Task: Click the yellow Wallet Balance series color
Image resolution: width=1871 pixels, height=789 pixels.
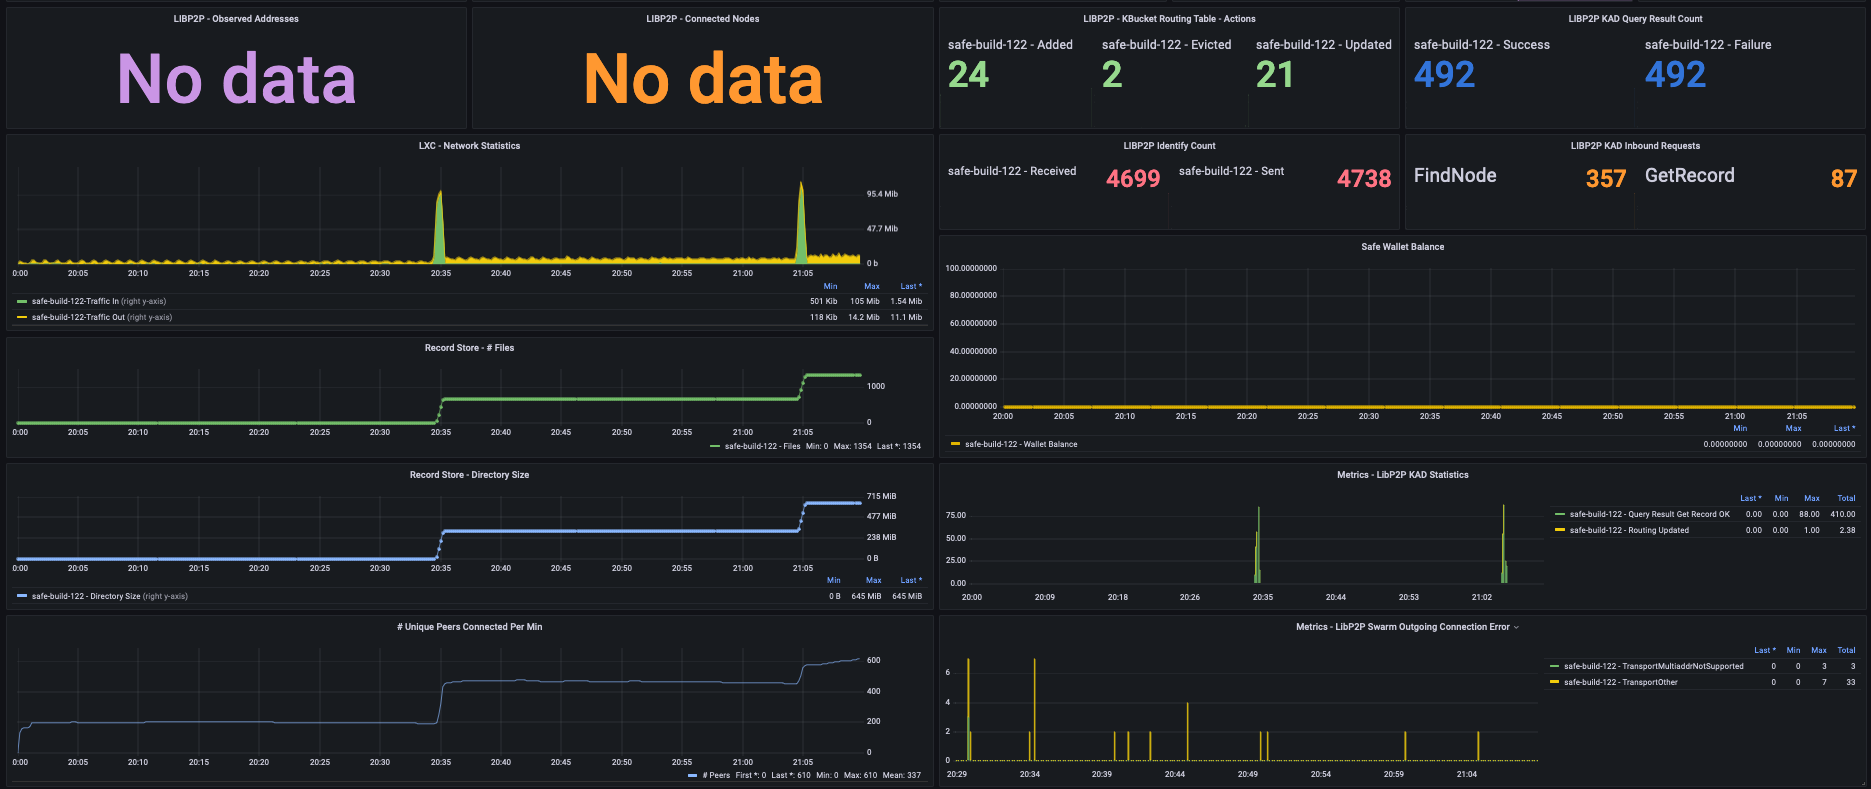Action: coord(955,444)
